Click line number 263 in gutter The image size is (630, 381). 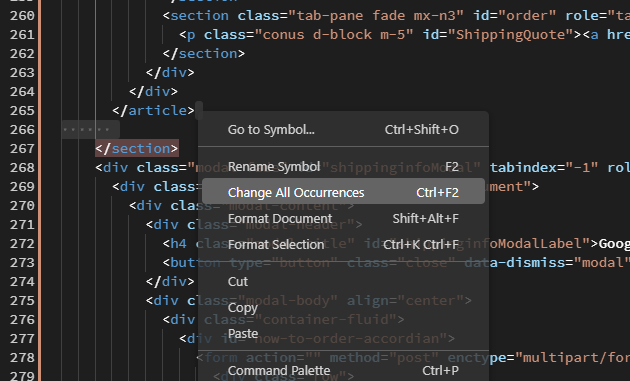(x=22, y=73)
